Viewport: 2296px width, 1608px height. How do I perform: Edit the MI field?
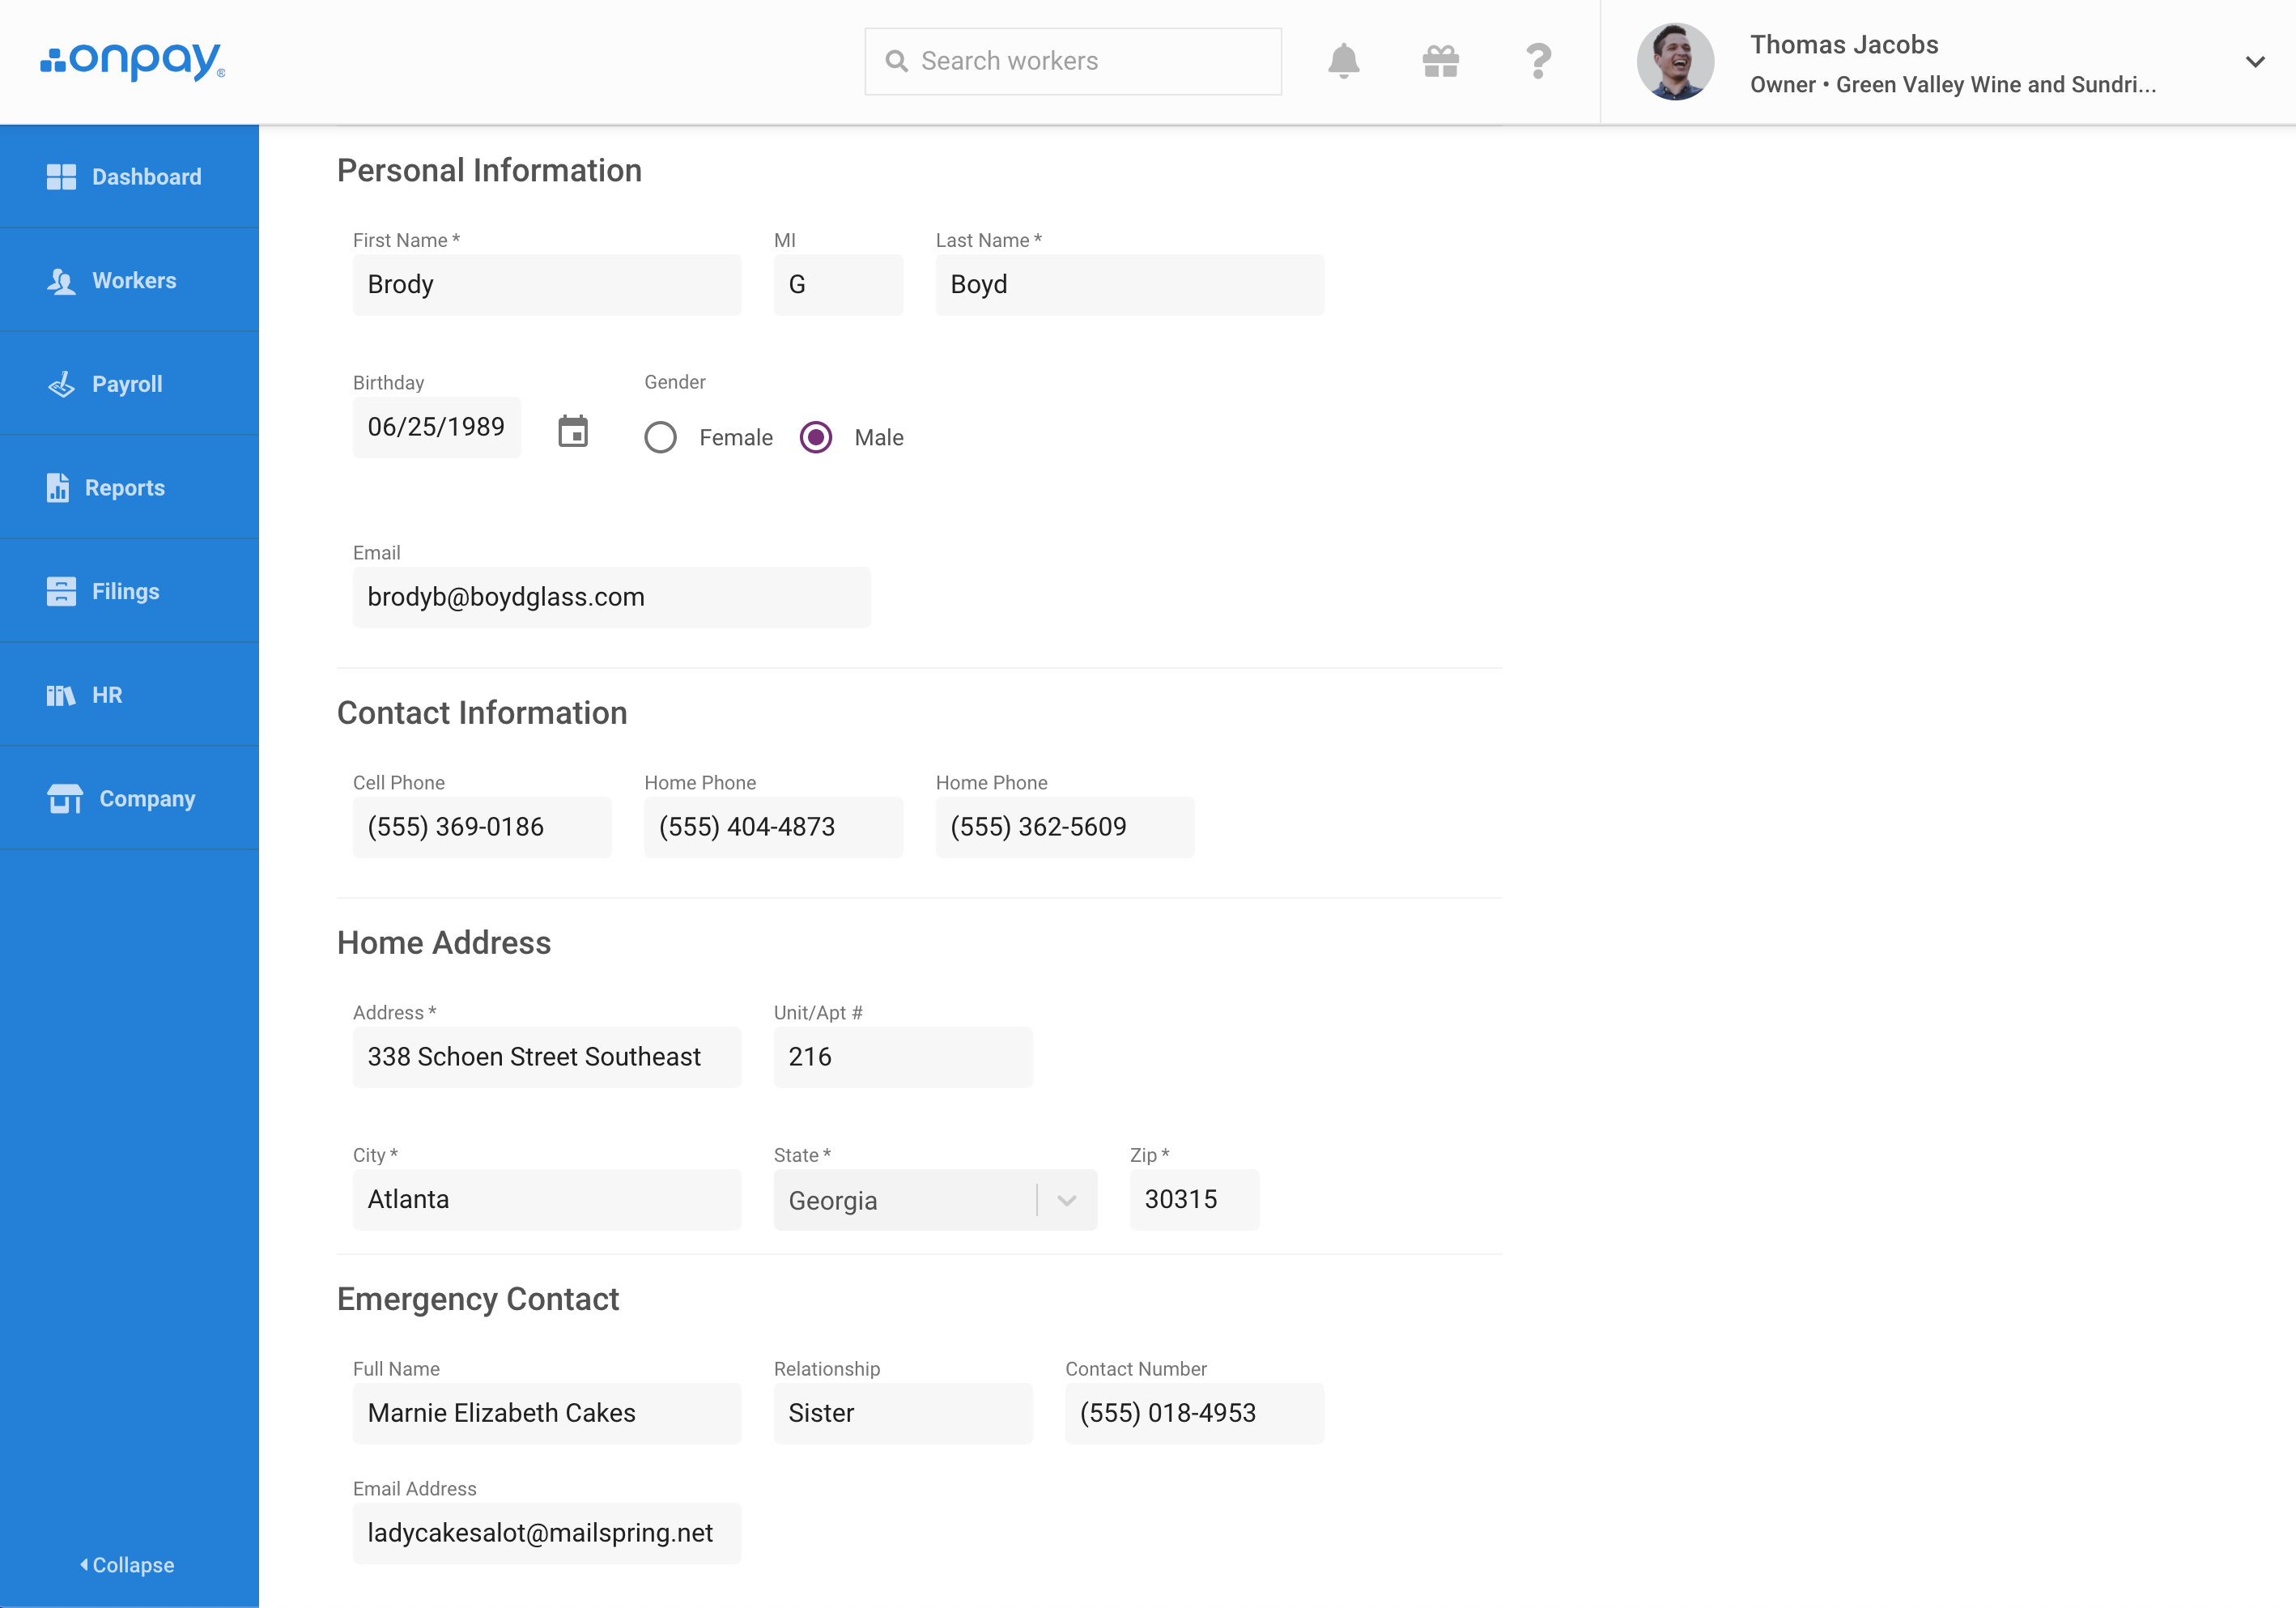(838, 285)
